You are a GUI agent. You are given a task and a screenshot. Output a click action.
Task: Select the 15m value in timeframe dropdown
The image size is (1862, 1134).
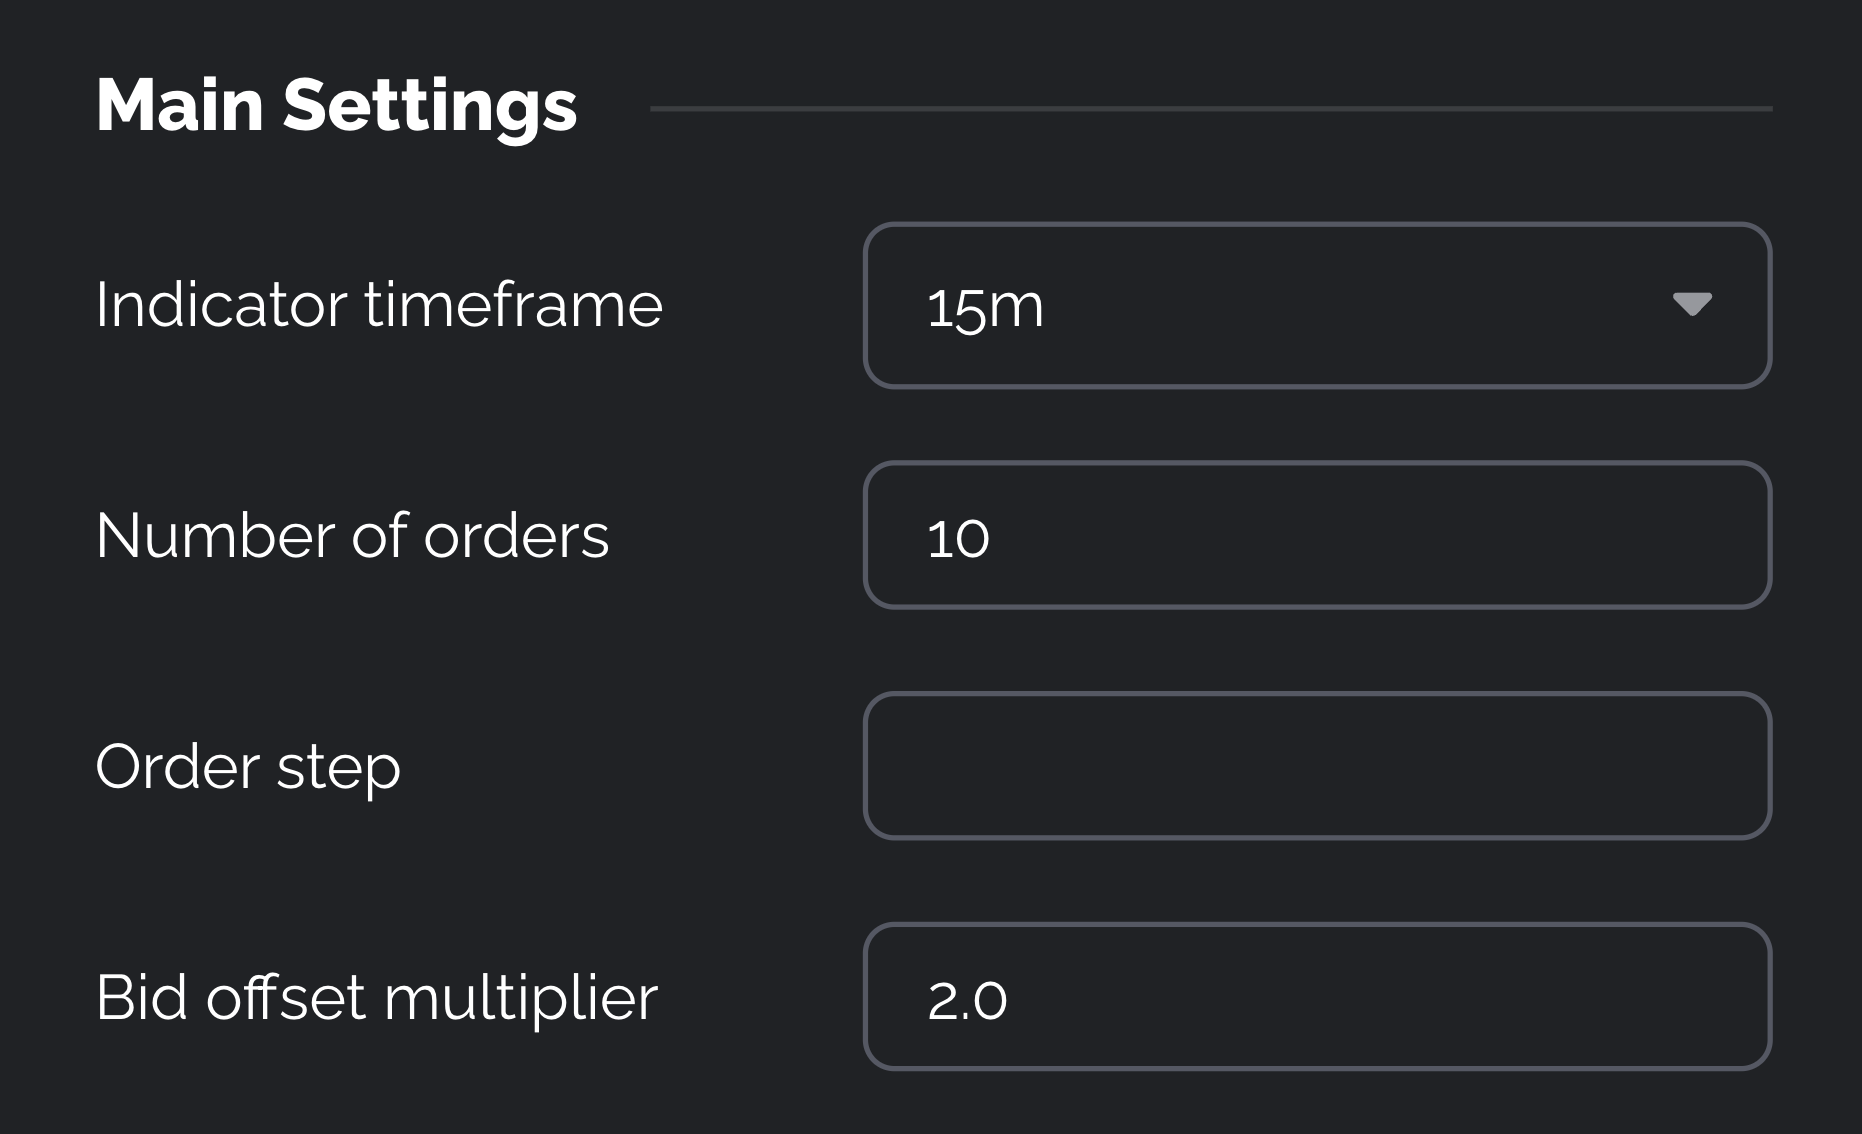985,306
